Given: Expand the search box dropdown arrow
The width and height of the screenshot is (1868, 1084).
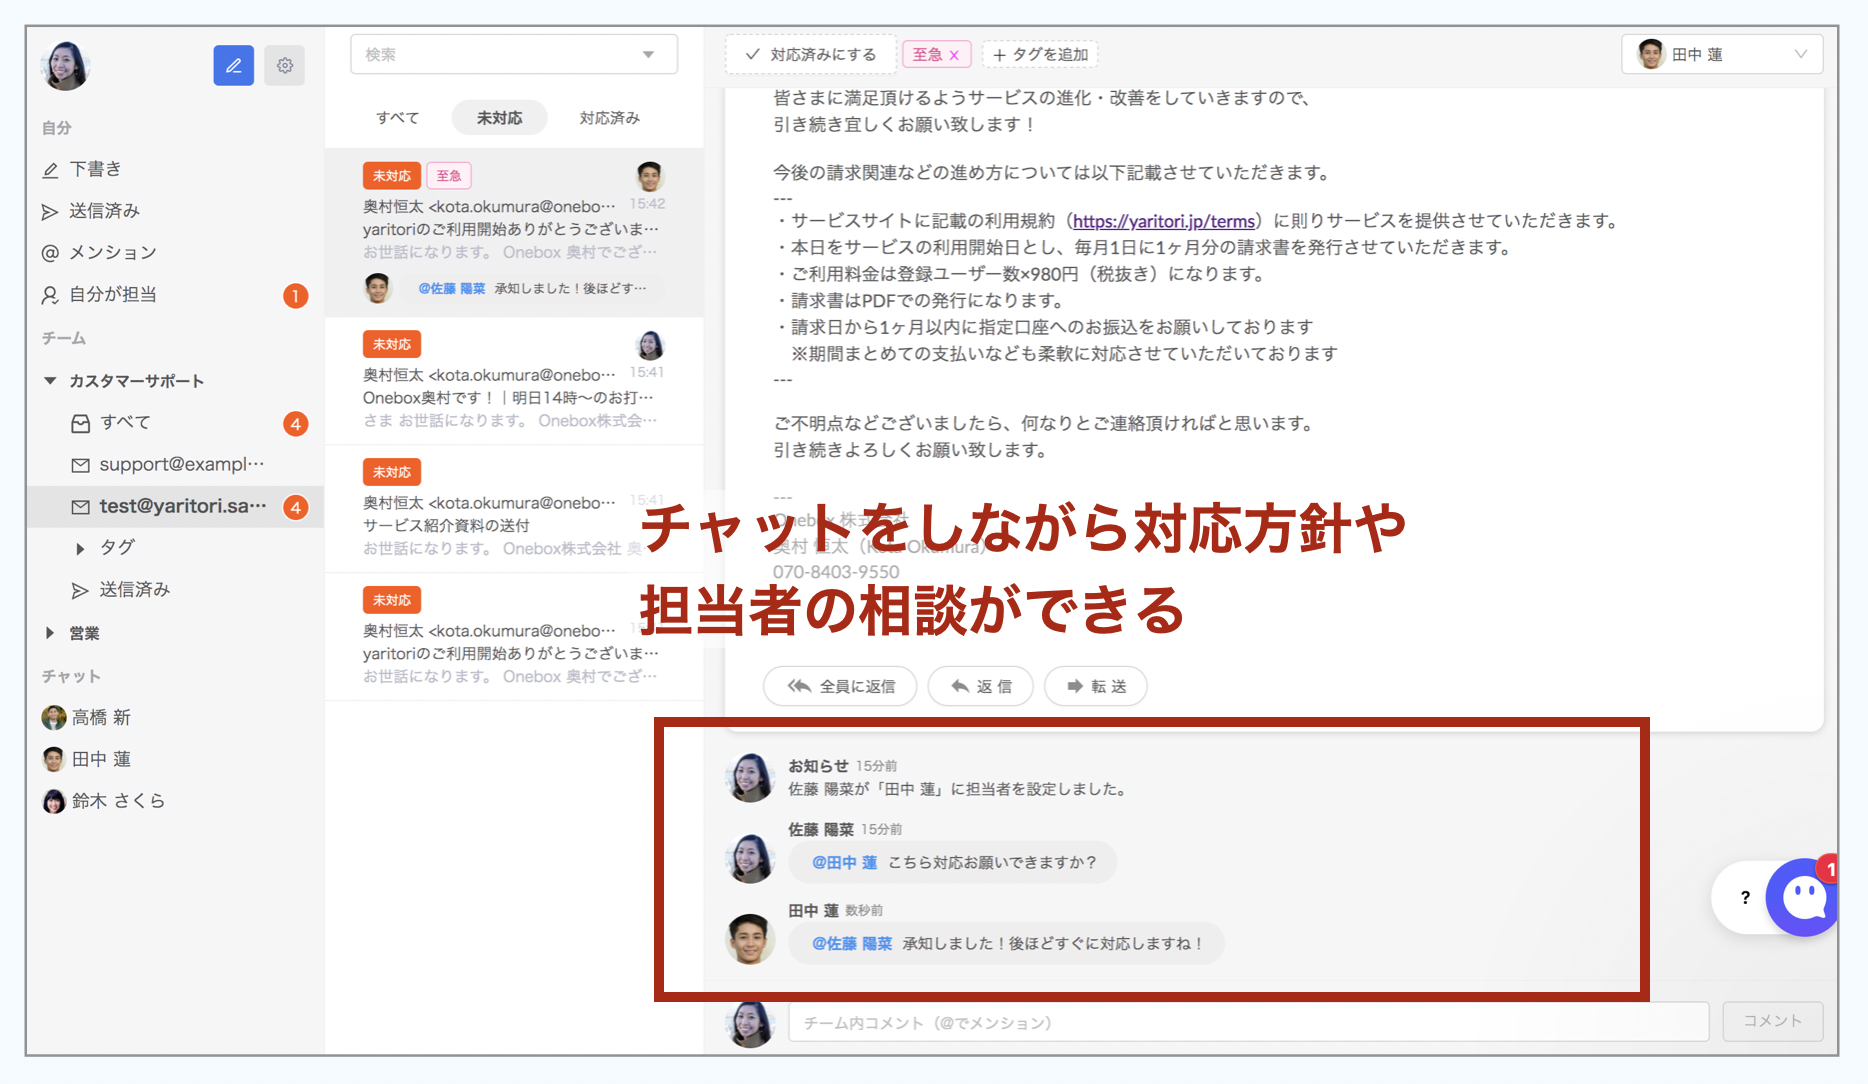Looking at the screenshot, I should [x=648, y=55].
